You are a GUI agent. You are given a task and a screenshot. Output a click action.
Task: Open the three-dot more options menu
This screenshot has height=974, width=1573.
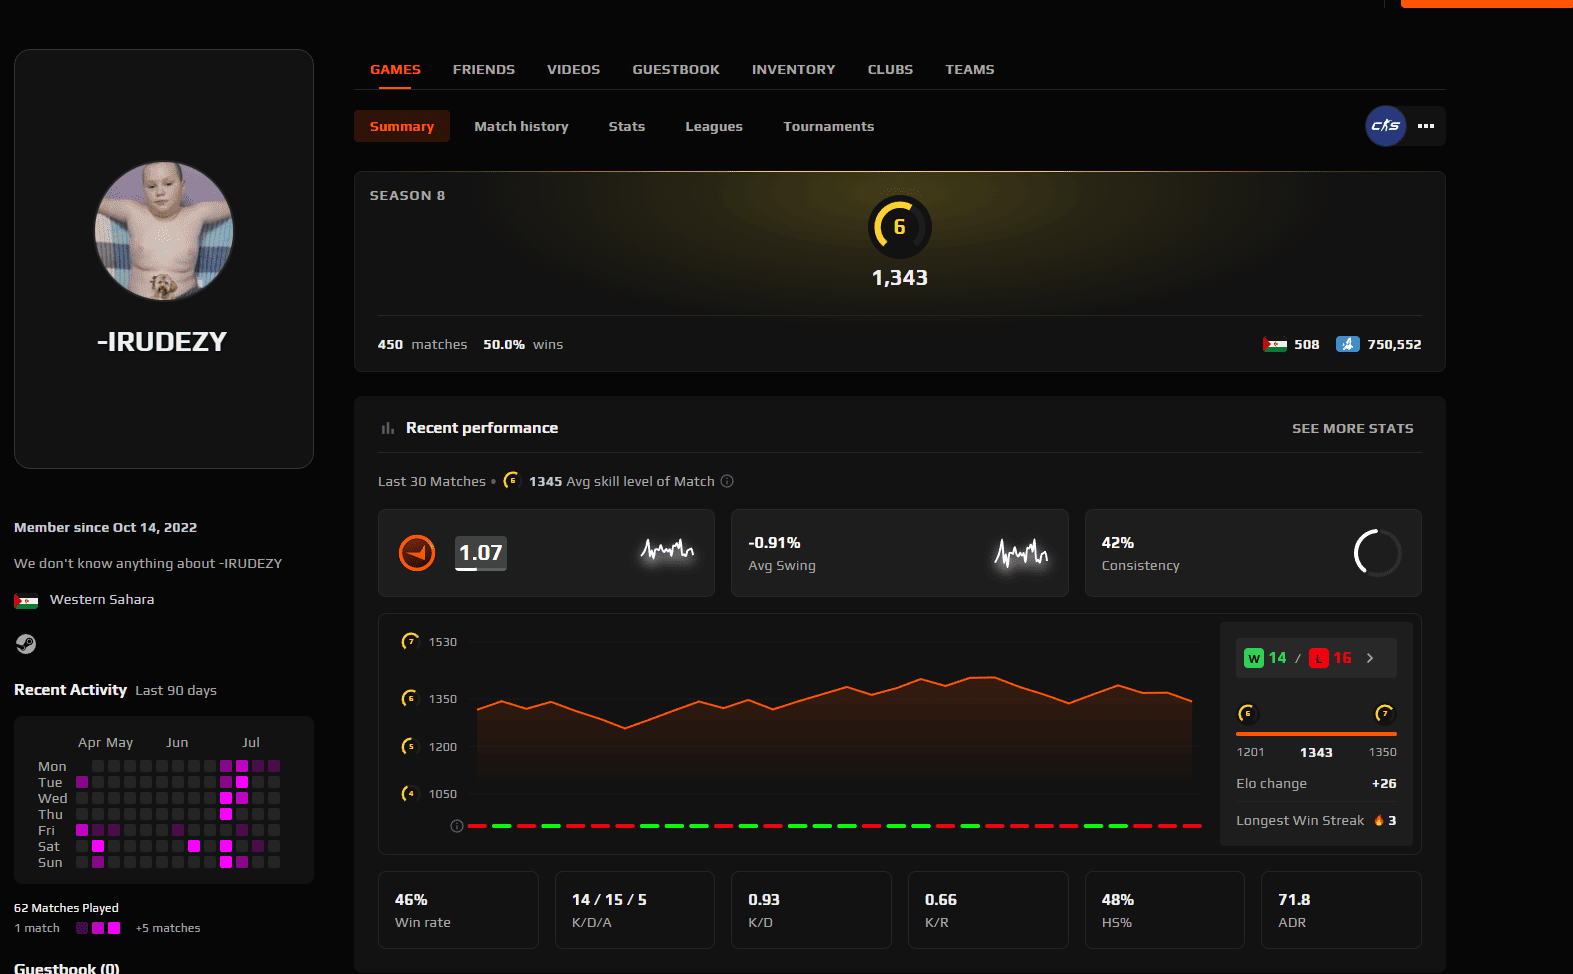click(x=1426, y=126)
